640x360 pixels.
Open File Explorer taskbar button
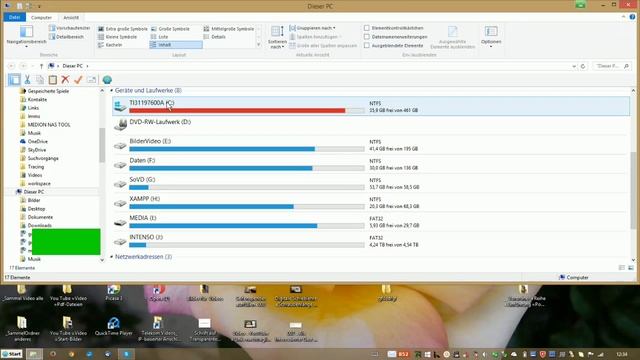[34, 354]
